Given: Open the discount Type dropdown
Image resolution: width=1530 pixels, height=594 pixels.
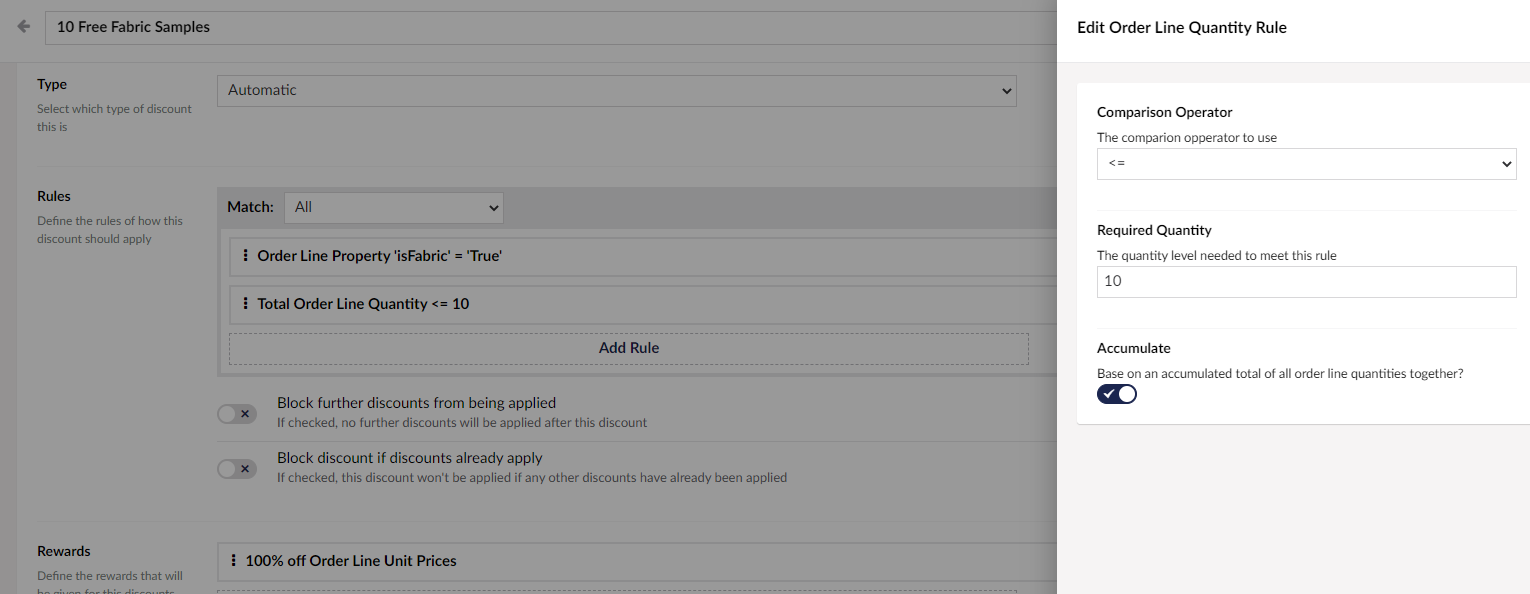Looking at the screenshot, I should pyautogui.click(x=617, y=90).
